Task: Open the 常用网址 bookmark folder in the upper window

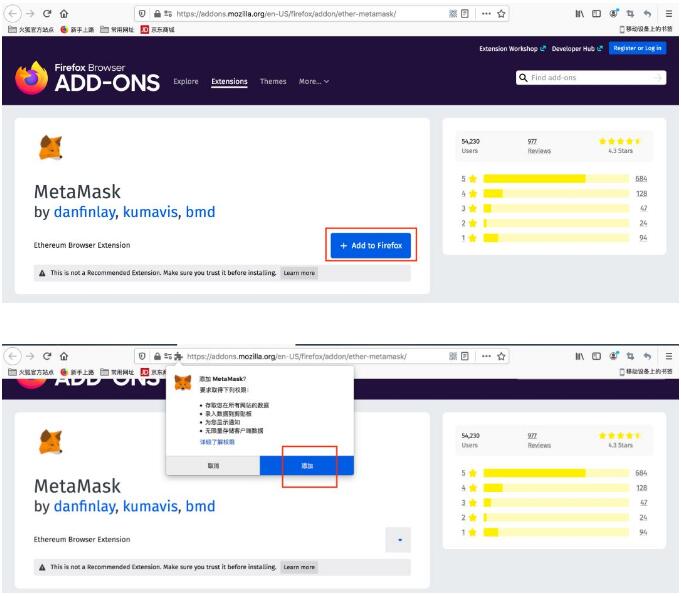Action: pyautogui.click(x=117, y=30)
